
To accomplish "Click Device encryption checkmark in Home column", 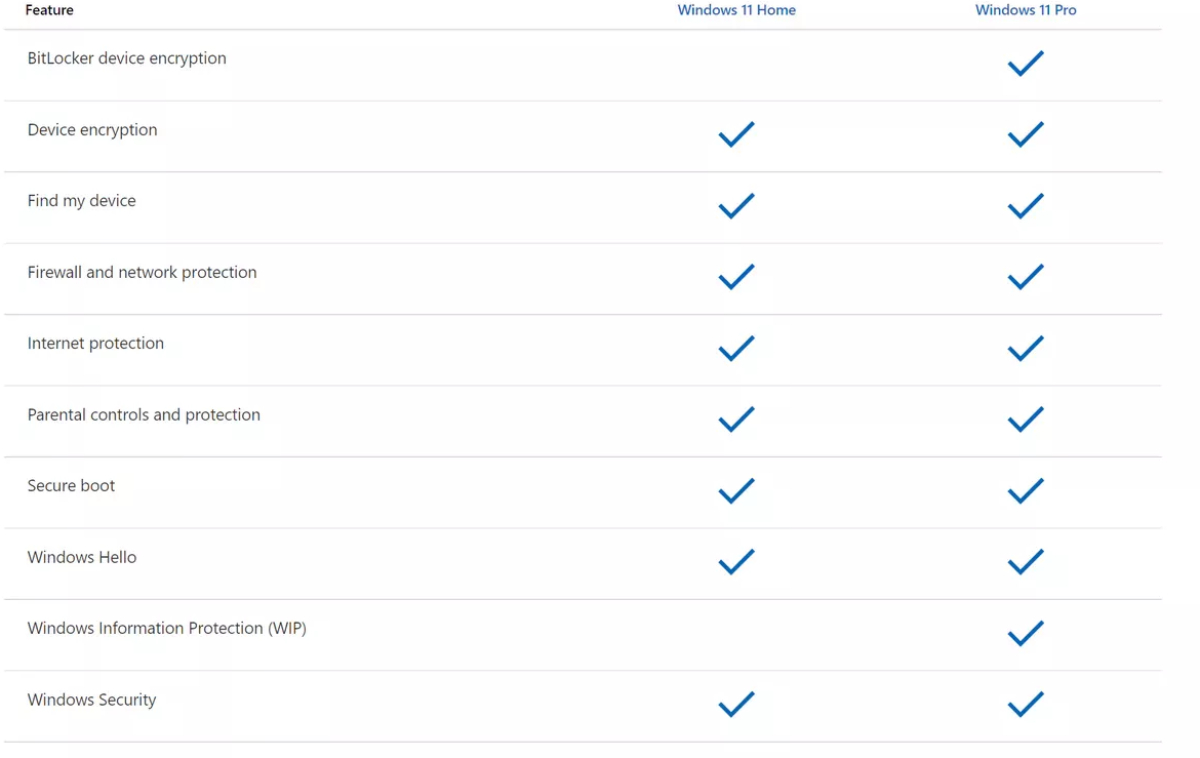I will click(x=736, y=135).
